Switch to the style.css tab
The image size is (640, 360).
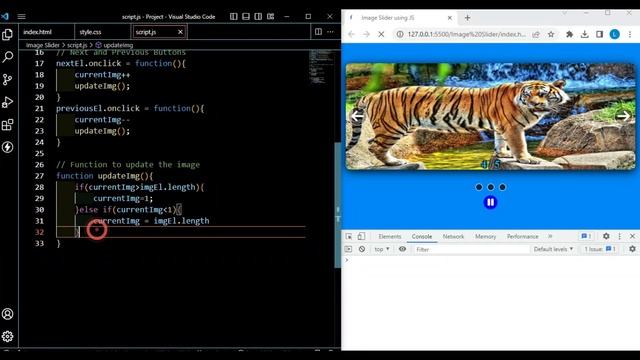tap(90, 32)
